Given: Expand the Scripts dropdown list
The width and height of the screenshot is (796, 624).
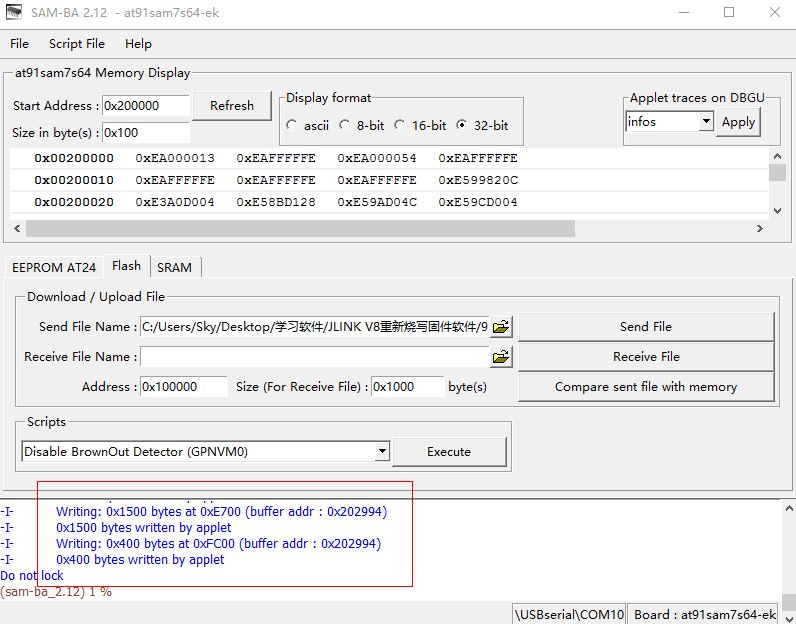Looking at the screenshot, I should click(x=382, y=451).
